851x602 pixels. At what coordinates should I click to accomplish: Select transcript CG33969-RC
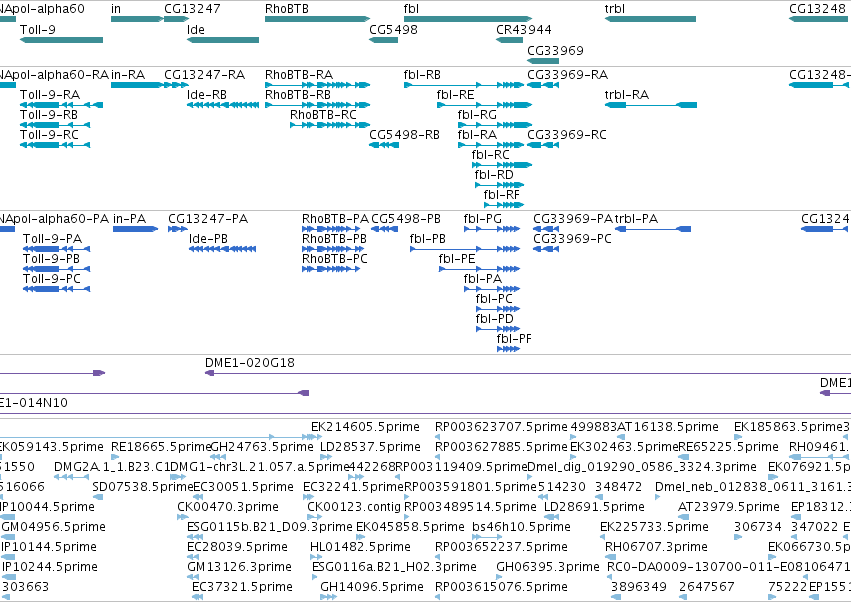543,145
